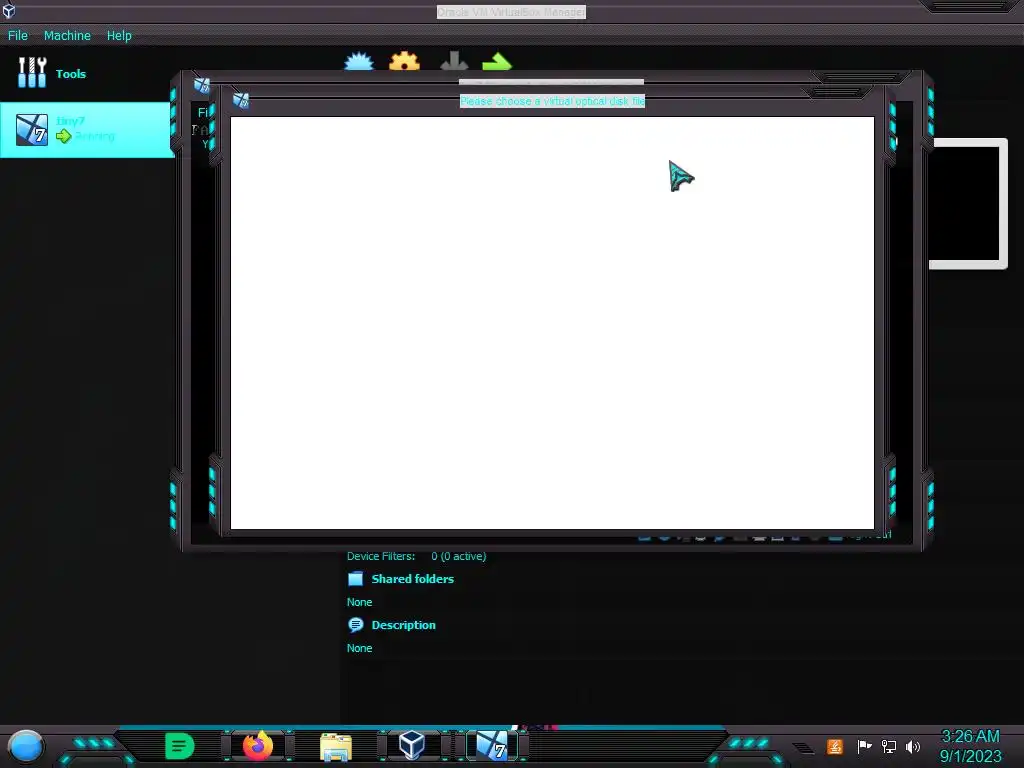Open the Machine menu
Viewport: 1024px width, 768px height.
(67, 35)
